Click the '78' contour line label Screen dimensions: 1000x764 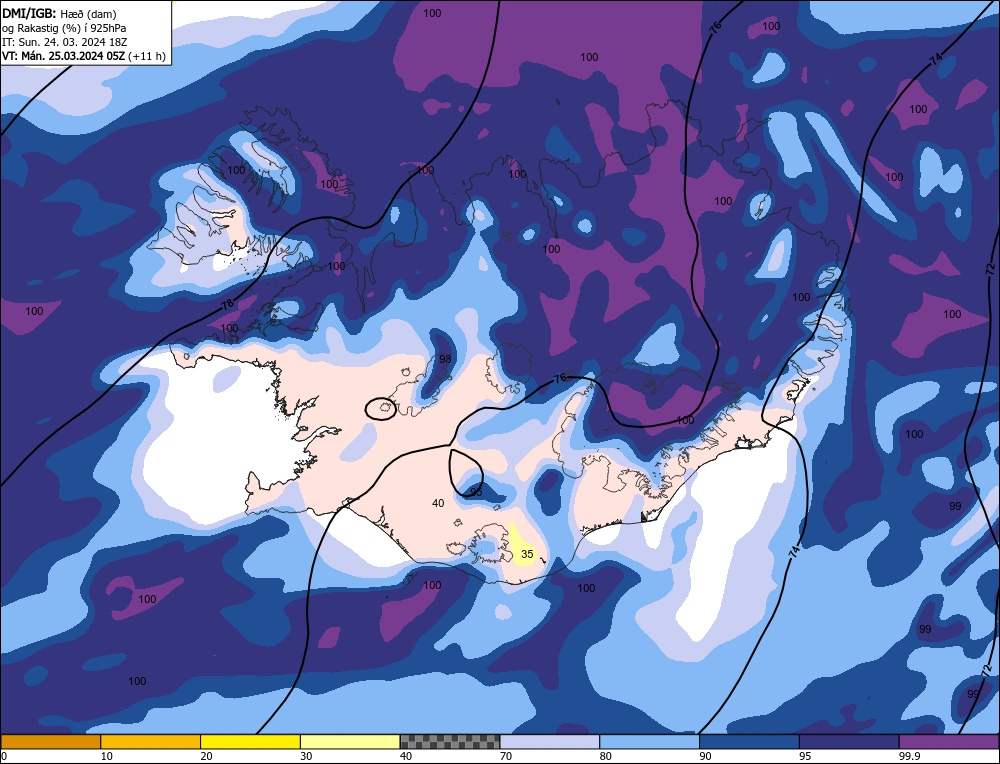pyautogui.click(x=227, y=304)
